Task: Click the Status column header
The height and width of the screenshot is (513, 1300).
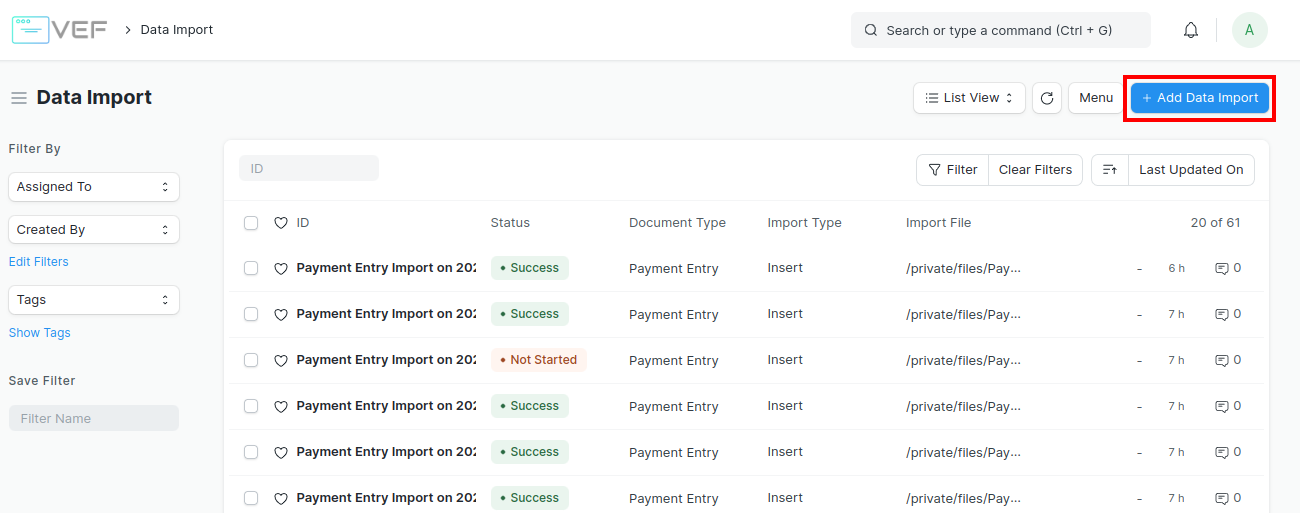Action: (x=510, y=223)
